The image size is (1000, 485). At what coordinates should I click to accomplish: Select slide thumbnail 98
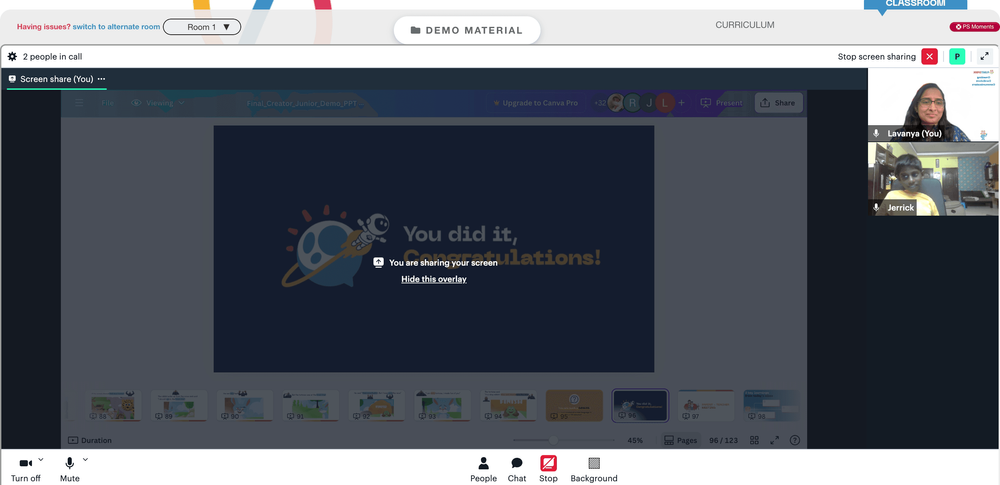[x=771, y=406]
